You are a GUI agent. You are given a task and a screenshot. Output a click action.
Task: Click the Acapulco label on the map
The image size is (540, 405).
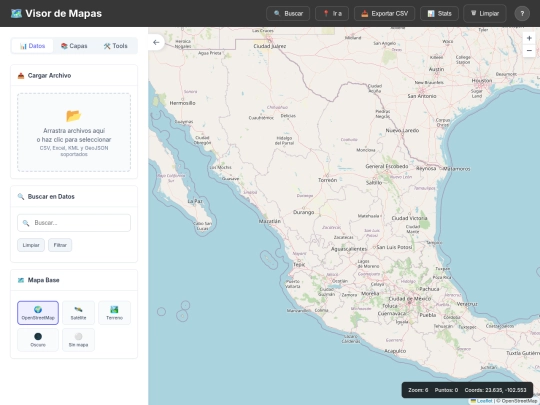[395, 351]
